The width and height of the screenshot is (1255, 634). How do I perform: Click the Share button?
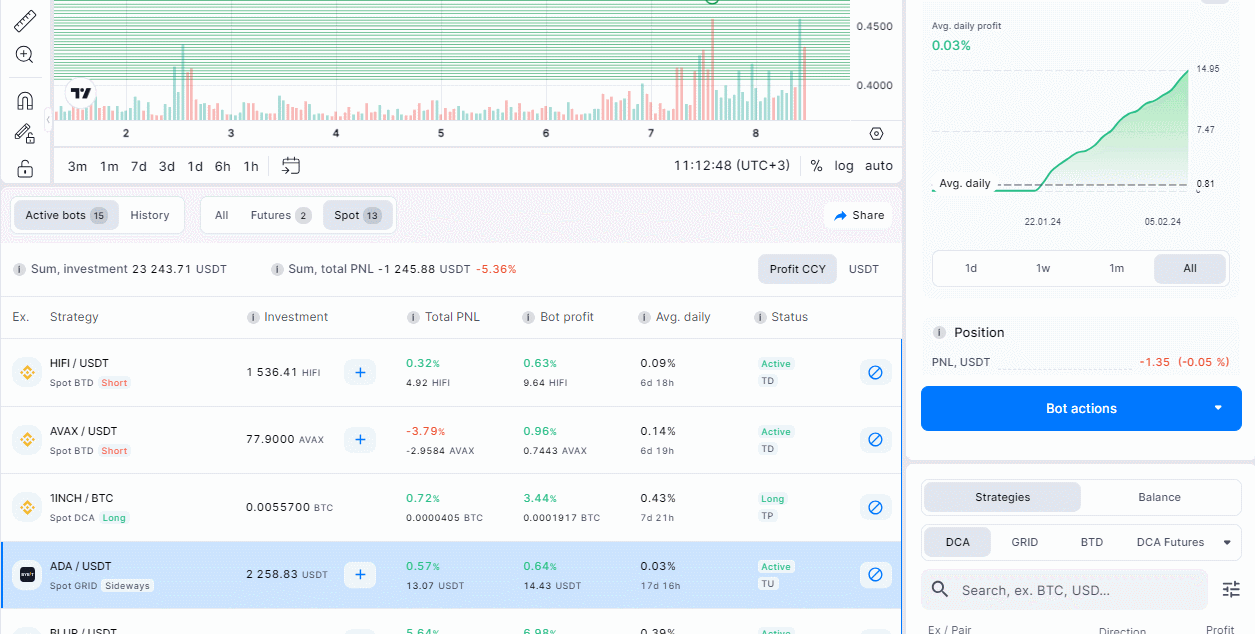tap(858, 215)
